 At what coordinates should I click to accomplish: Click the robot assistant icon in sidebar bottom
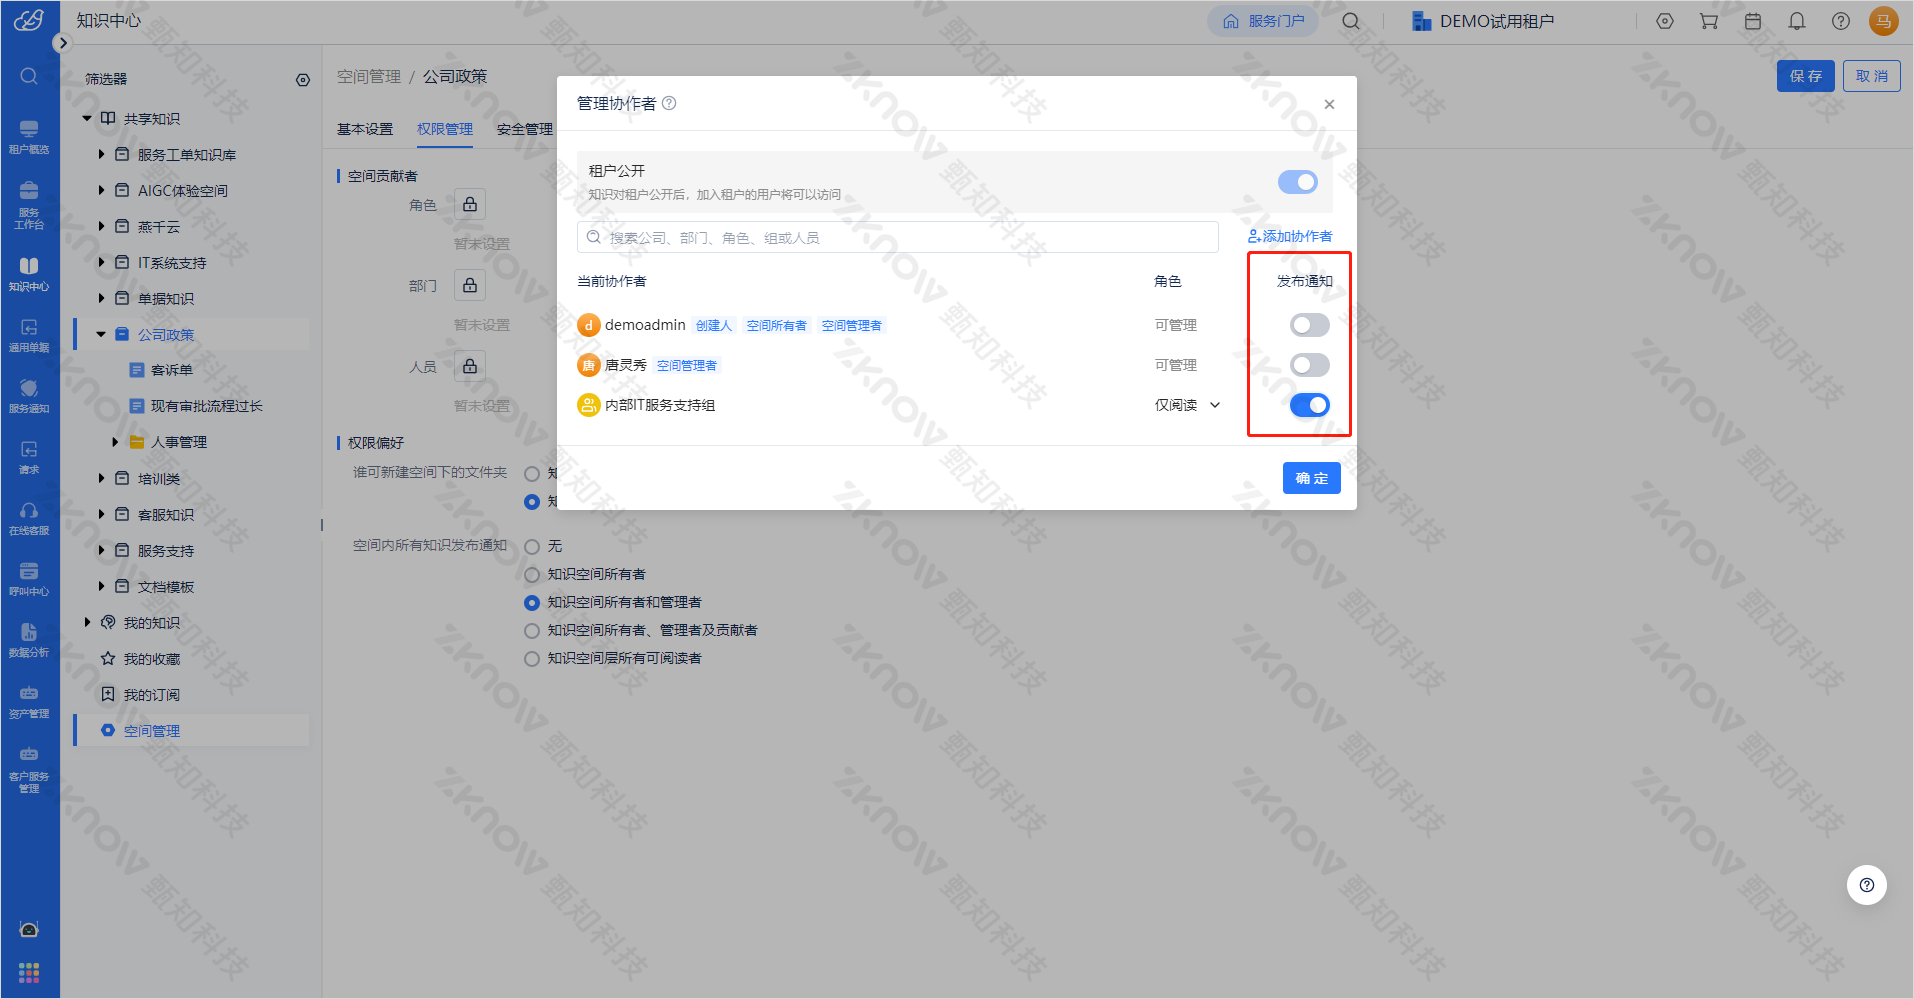(x=29, y=929)
